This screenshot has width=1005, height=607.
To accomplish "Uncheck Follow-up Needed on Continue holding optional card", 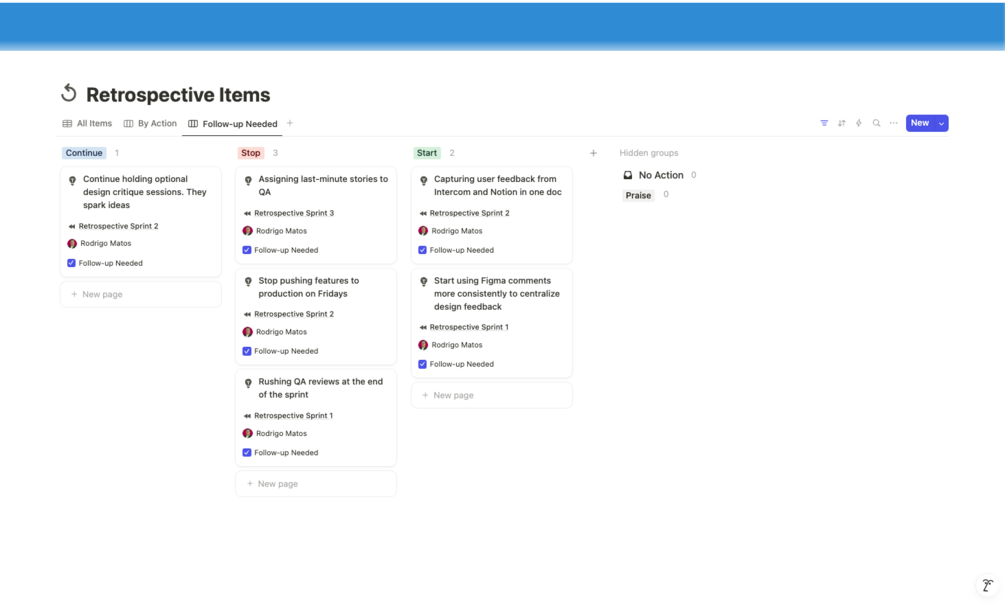I will click(71, 263).
